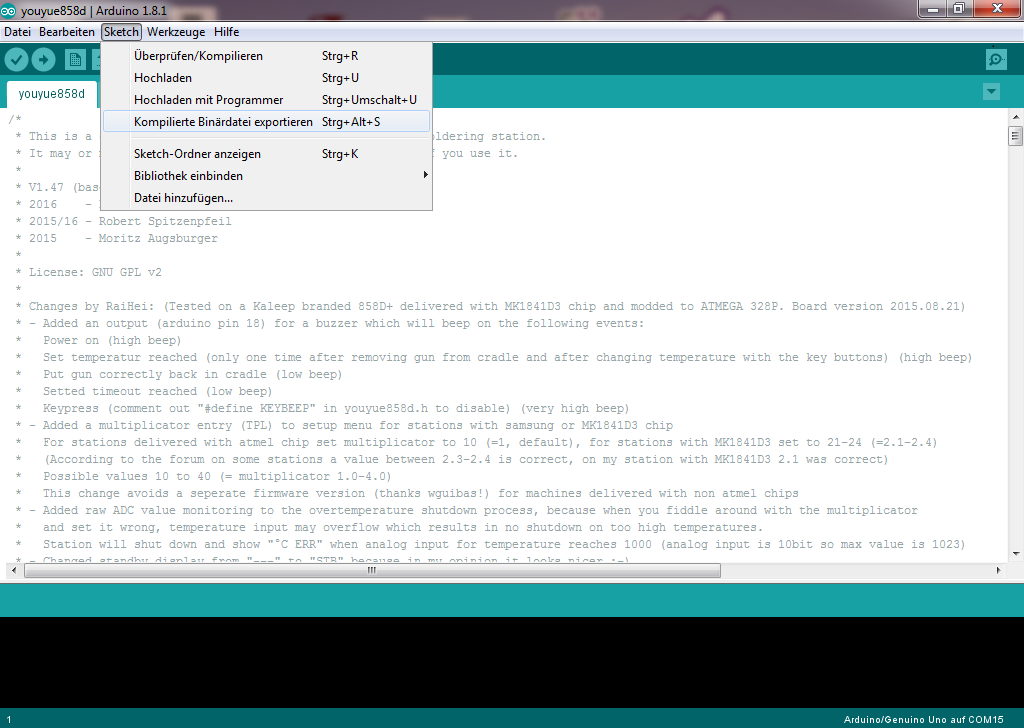This screenshot has width=1024, height=728.
Task: Close the Arduino window
Action: tap(997, 8)
